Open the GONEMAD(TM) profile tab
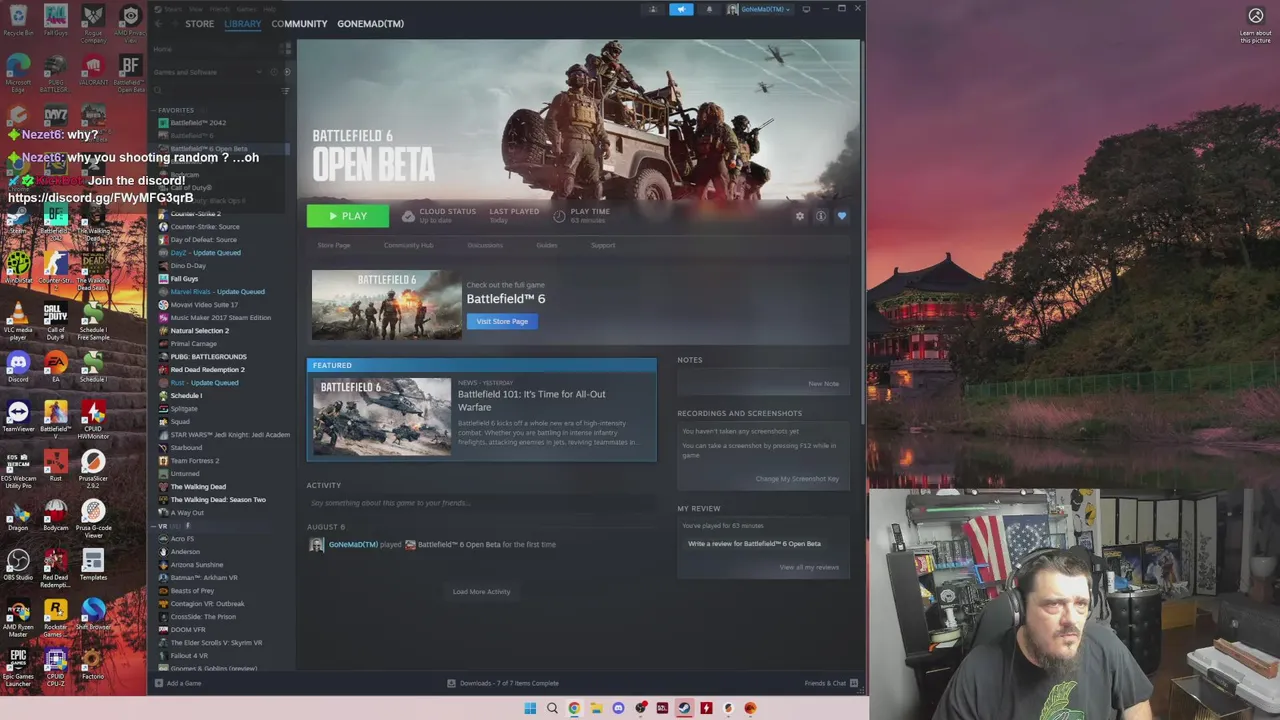The image size is (1280, 720). pyautogui.click(x=370, y=24)
